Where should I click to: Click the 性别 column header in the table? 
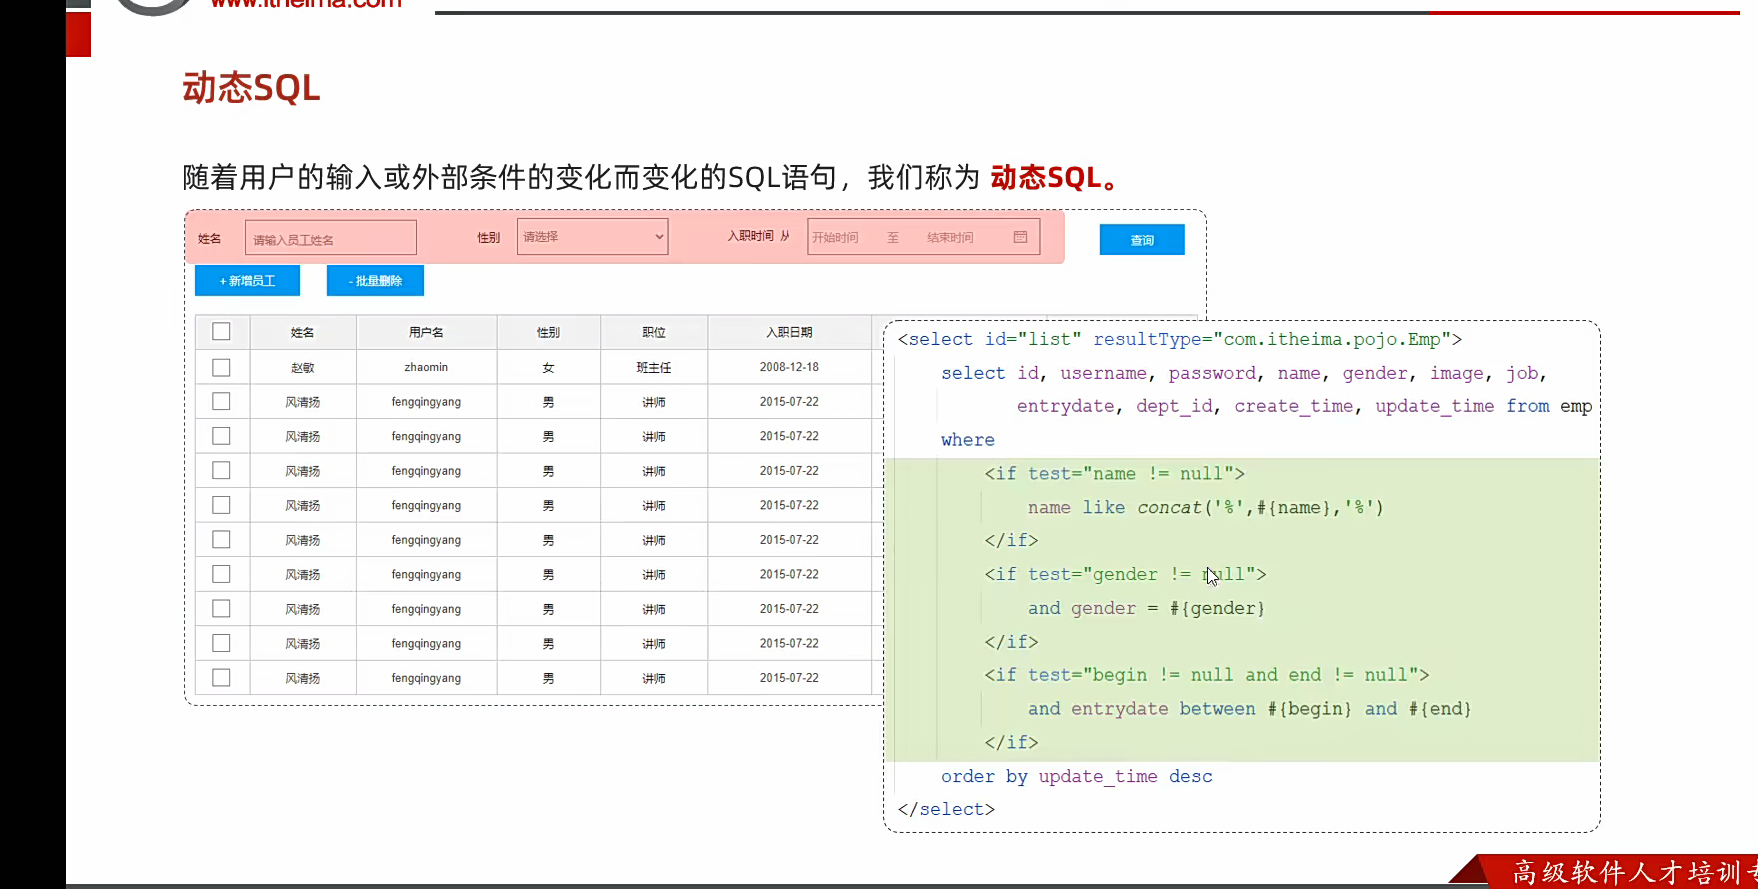coord(548,332)
